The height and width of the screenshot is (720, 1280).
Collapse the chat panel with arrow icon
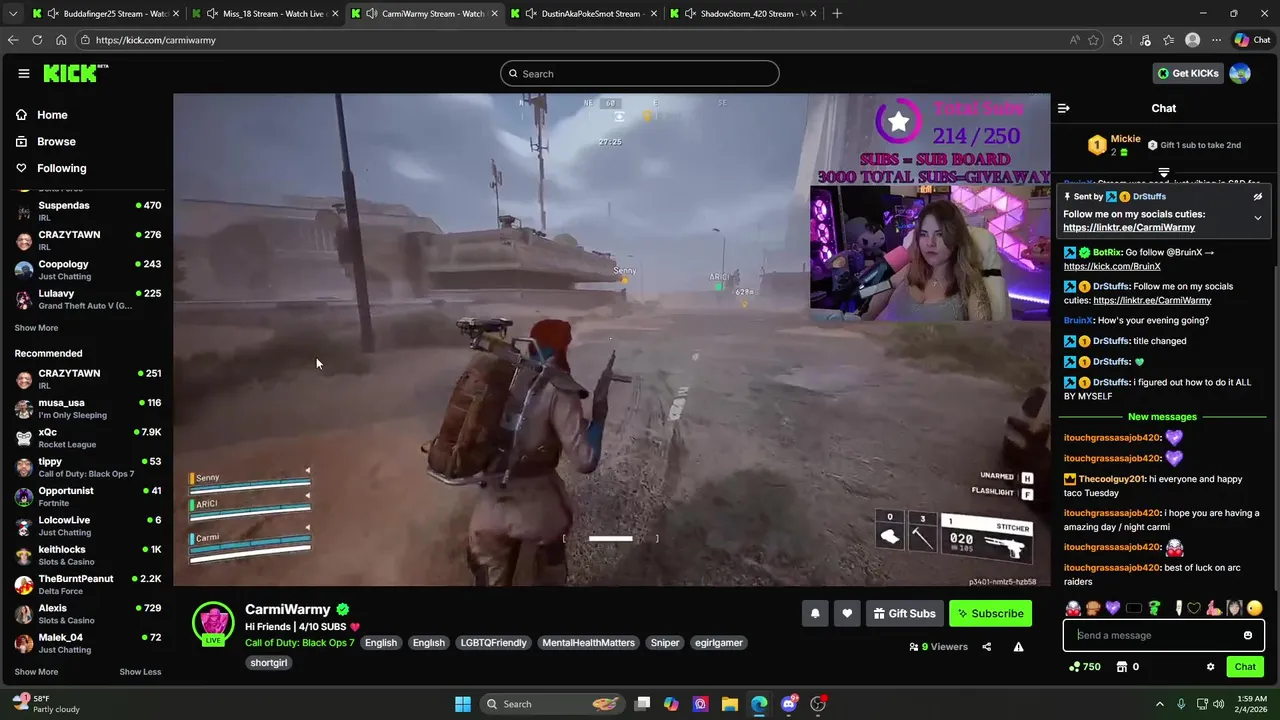pos(1064,108)
